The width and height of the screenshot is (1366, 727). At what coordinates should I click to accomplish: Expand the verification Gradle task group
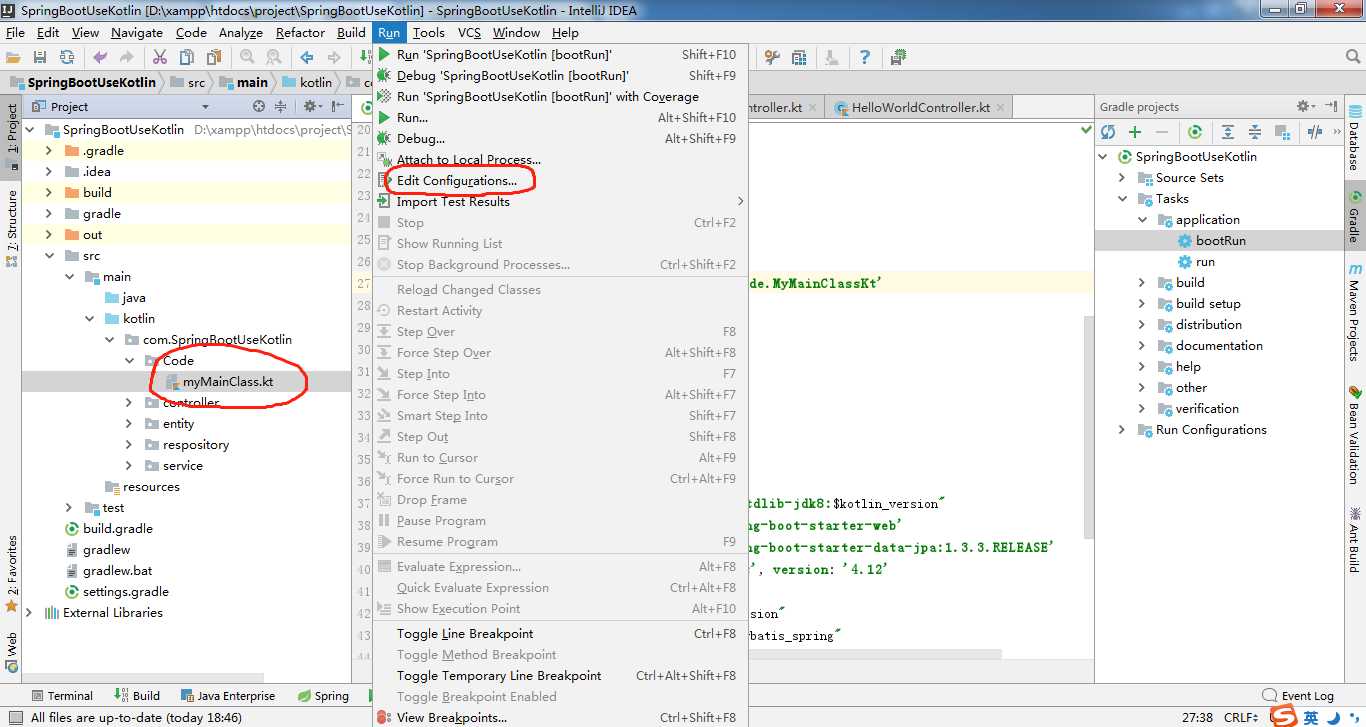1142,408
